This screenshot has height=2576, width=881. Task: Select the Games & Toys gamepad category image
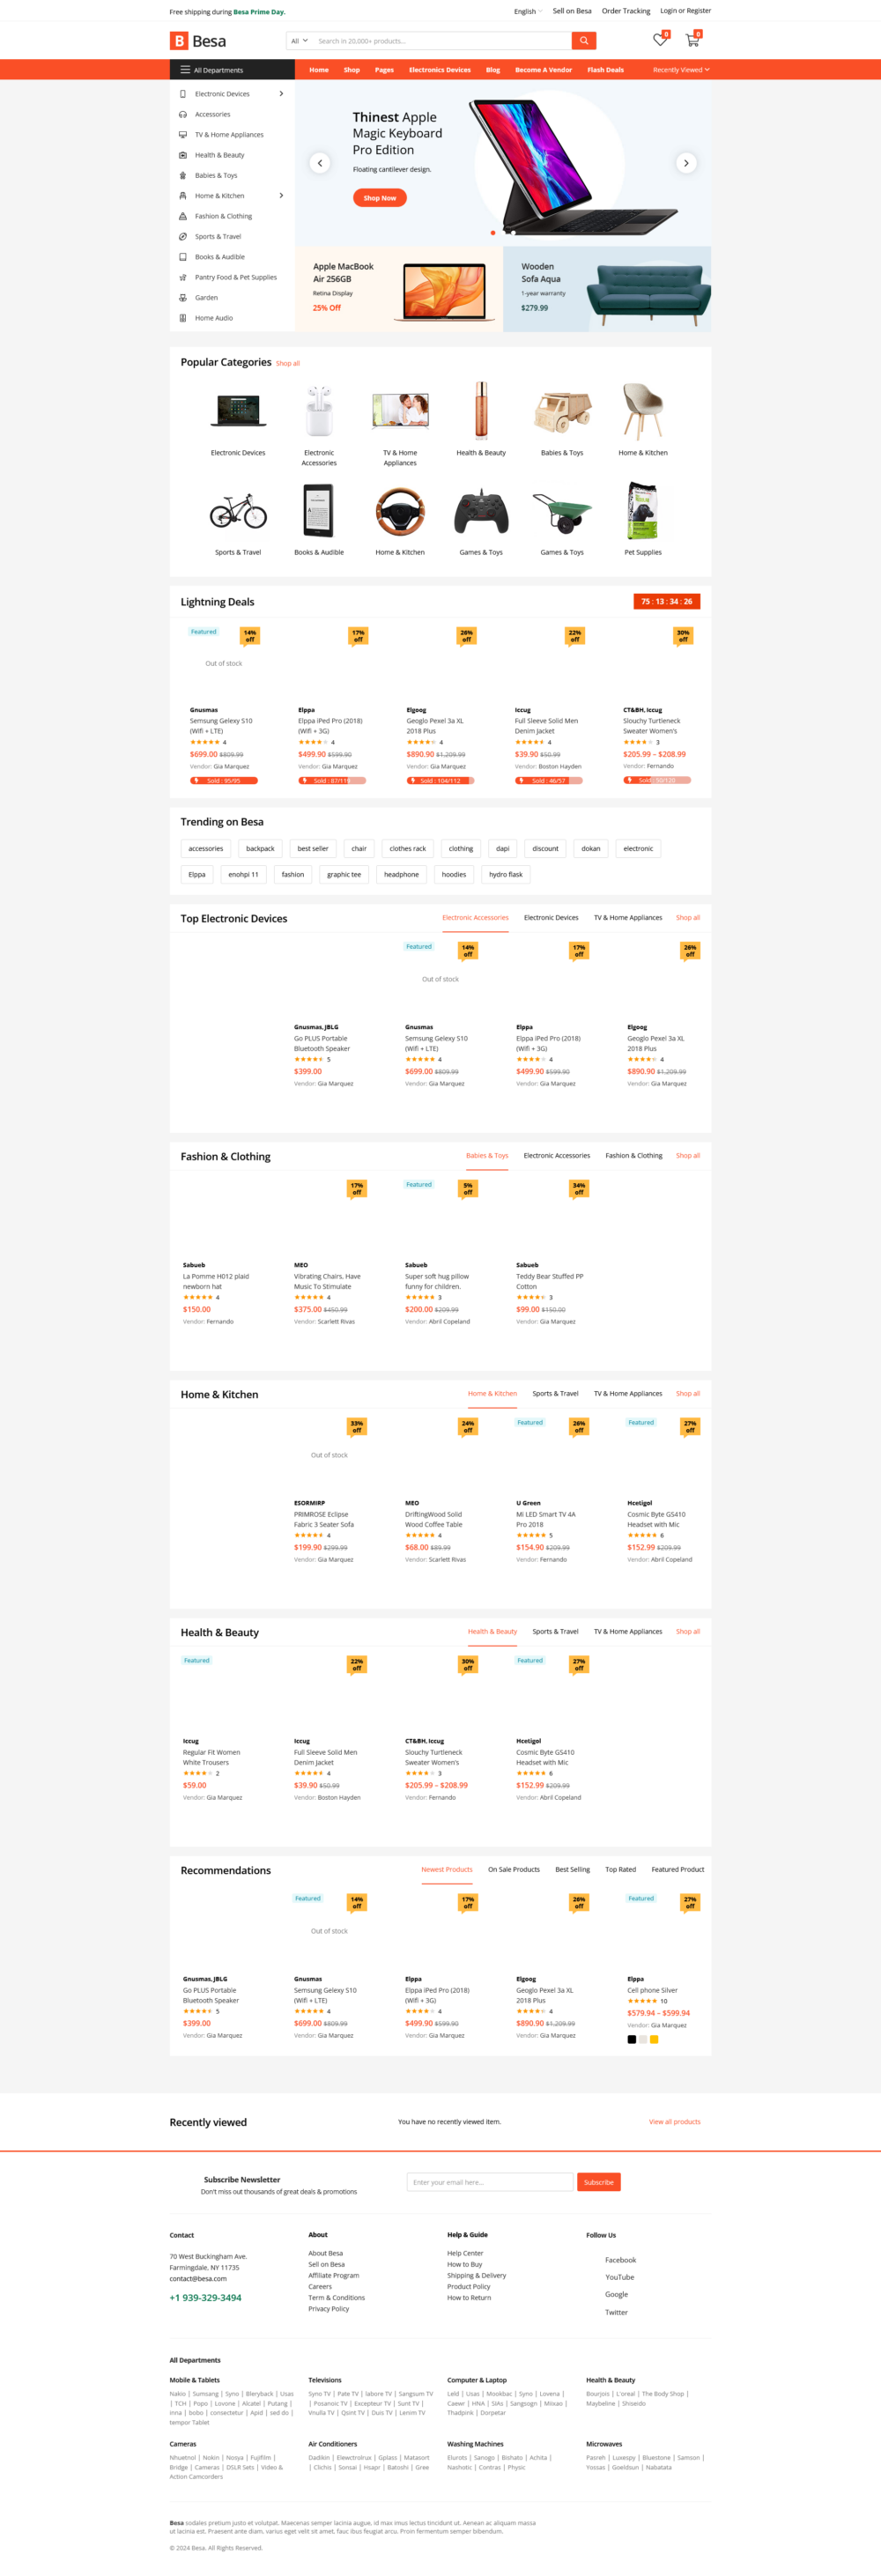pos(481,511)
